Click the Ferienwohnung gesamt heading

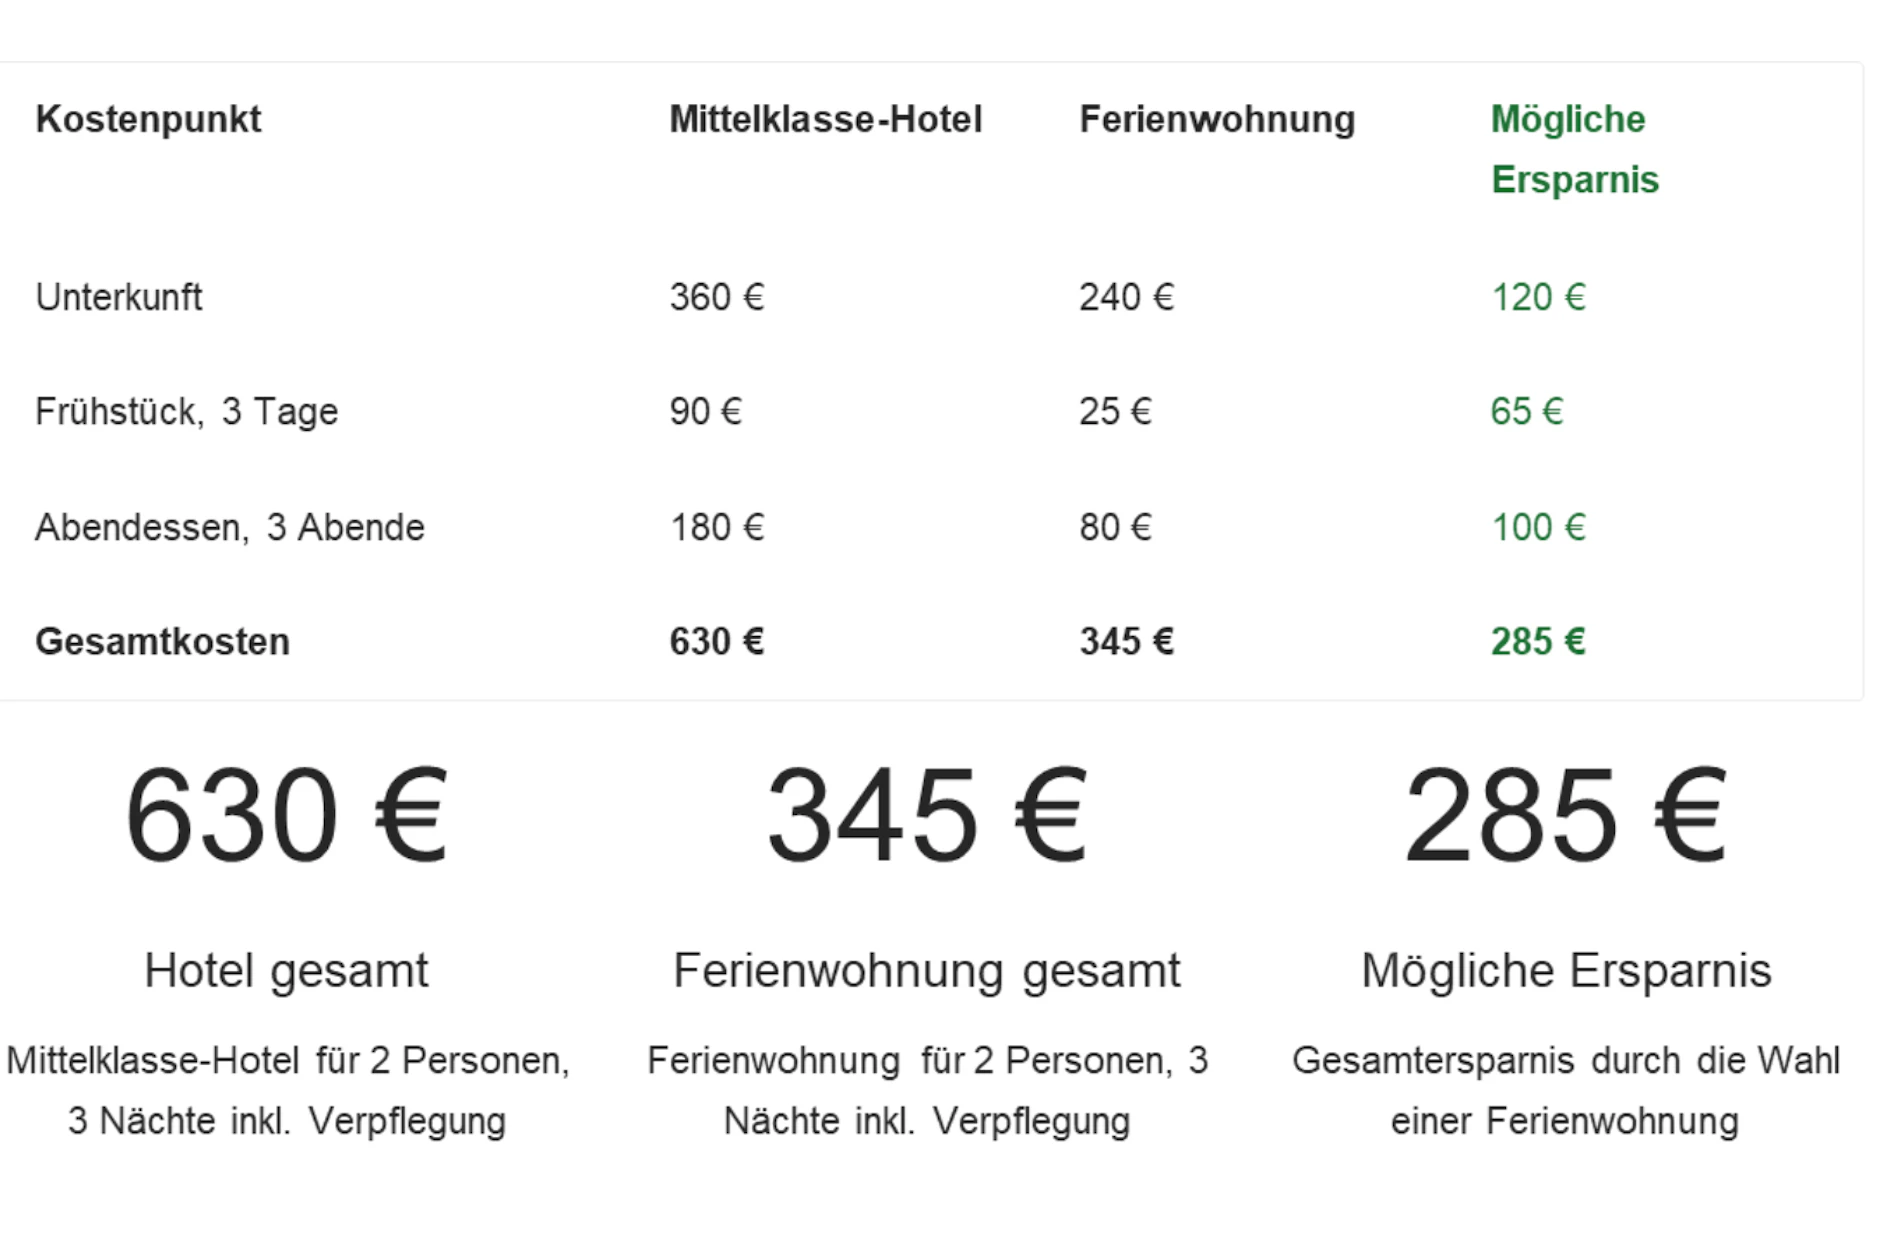click(x=927, y=970)
